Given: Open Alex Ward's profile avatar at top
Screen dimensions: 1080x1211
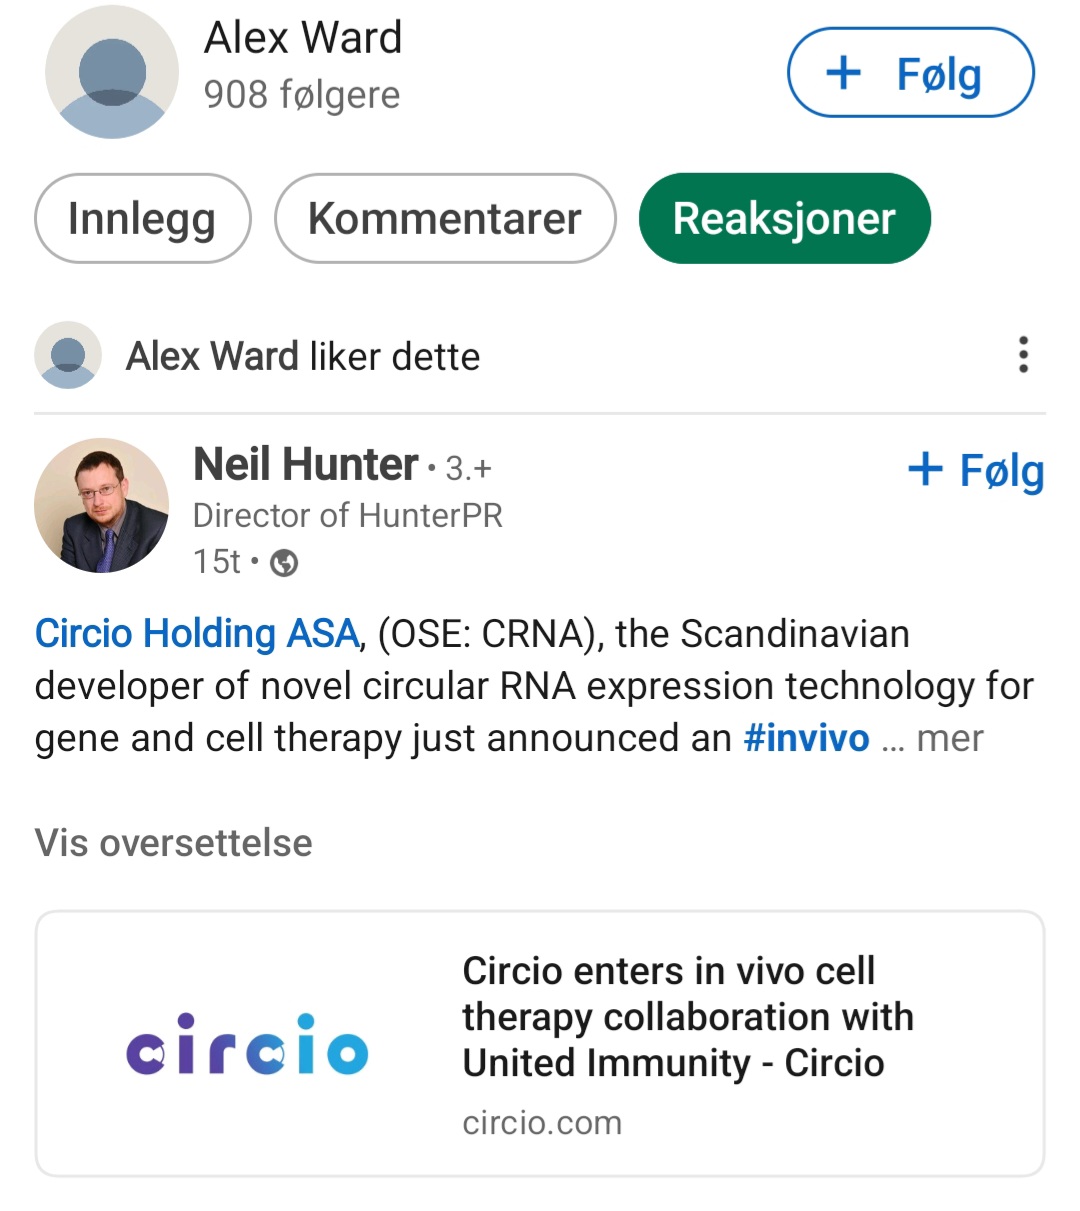Looking at the screenshot, I should point(111,72).
